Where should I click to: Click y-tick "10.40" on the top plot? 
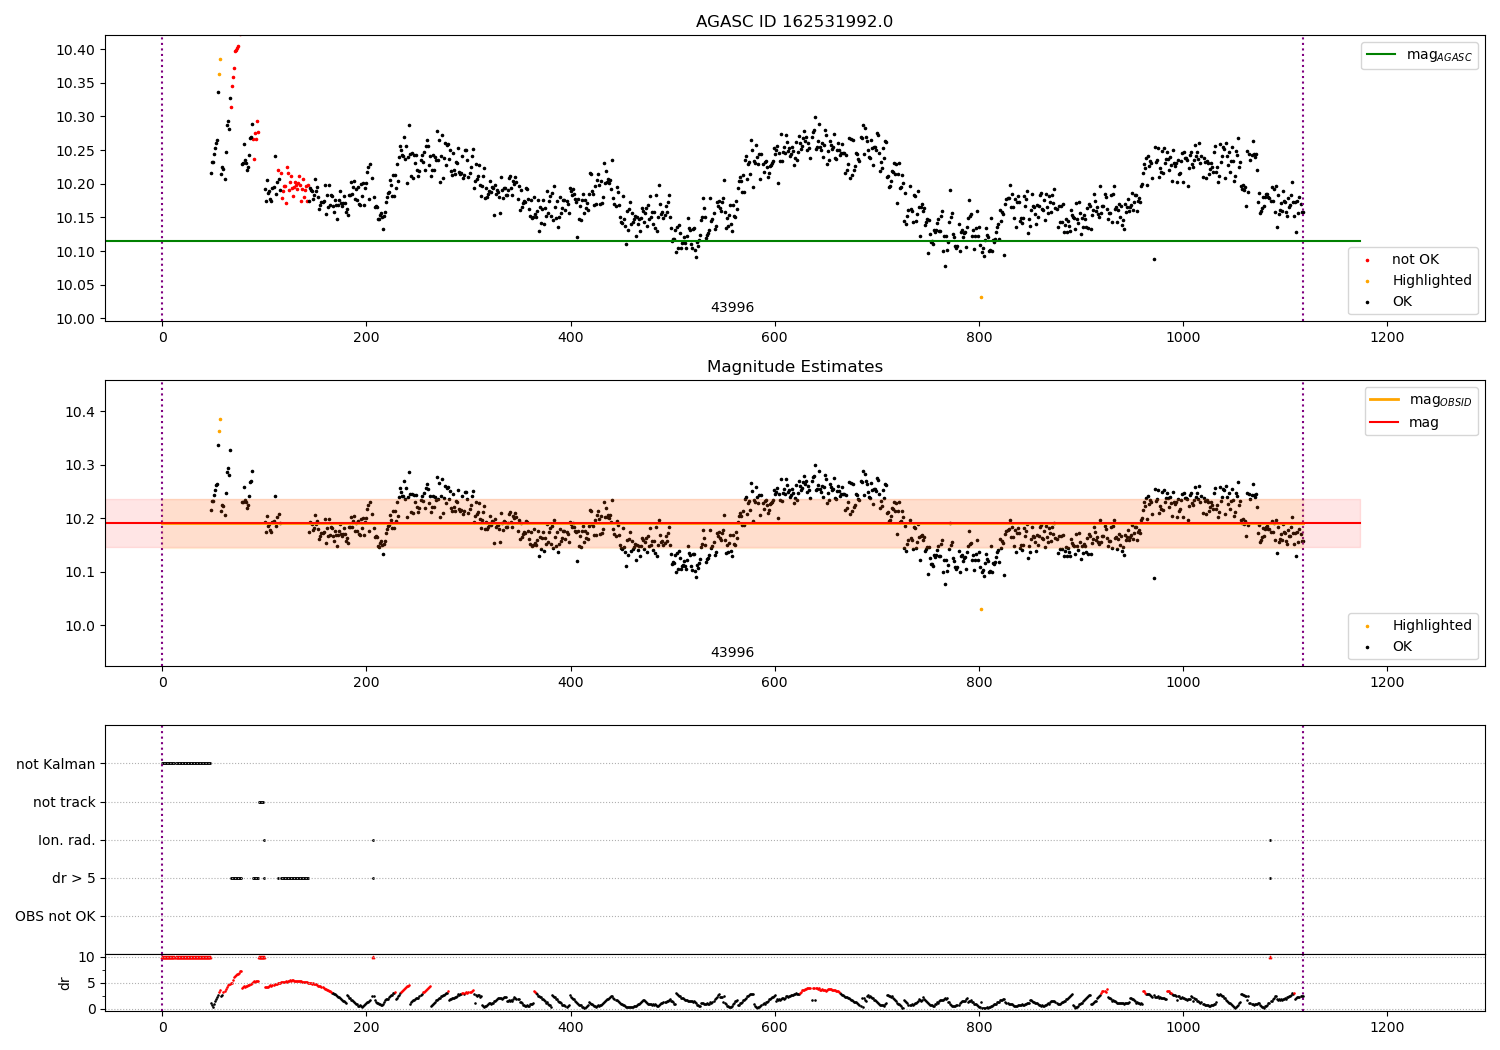pos(76,50)
